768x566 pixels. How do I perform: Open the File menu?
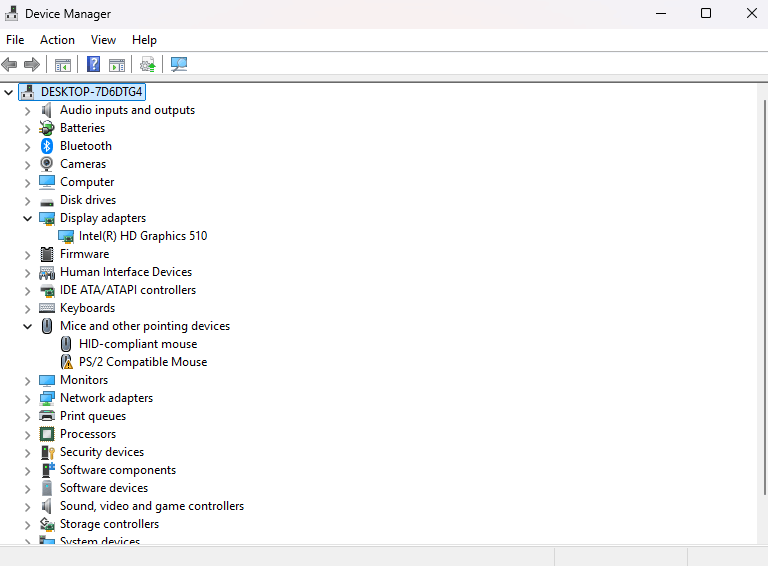(15, 40)
